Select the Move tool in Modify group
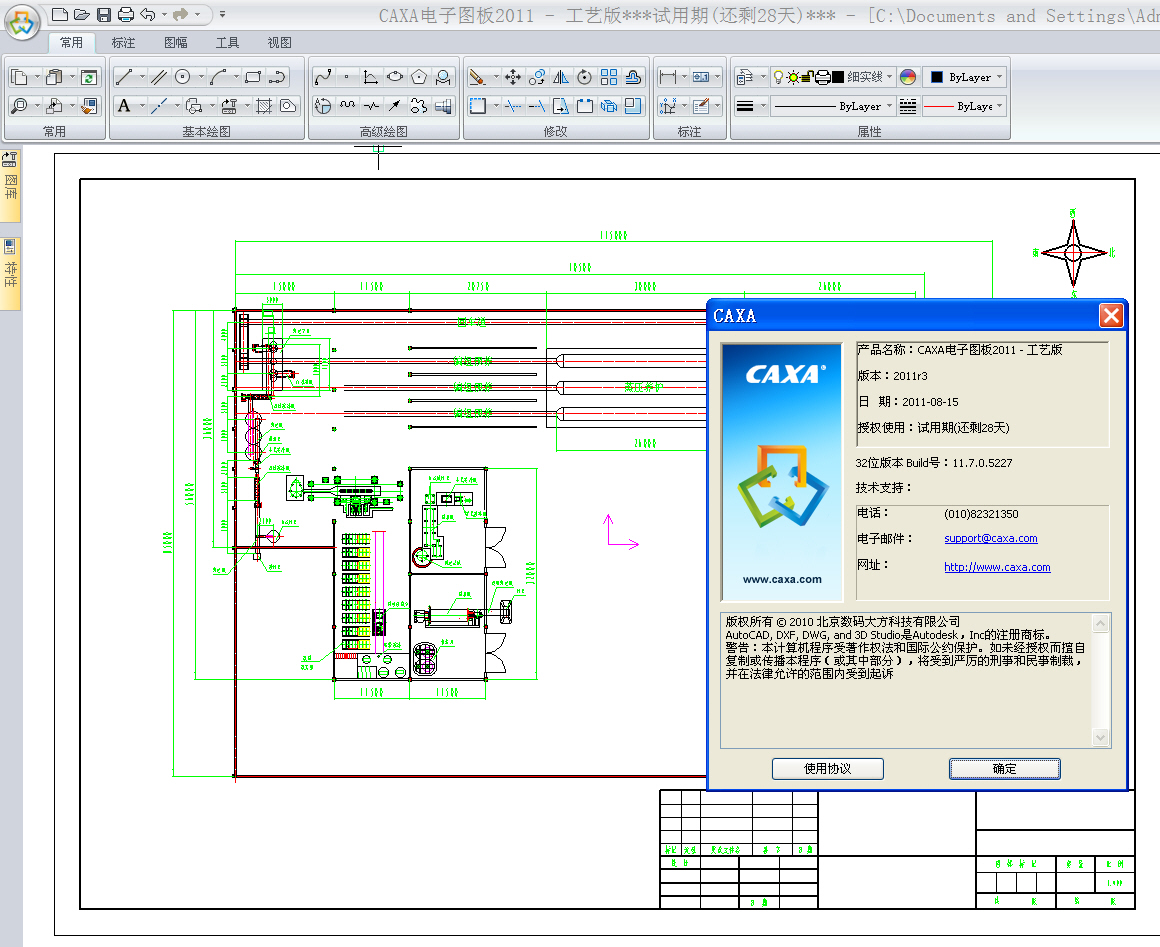 click(x=513, y=77)
